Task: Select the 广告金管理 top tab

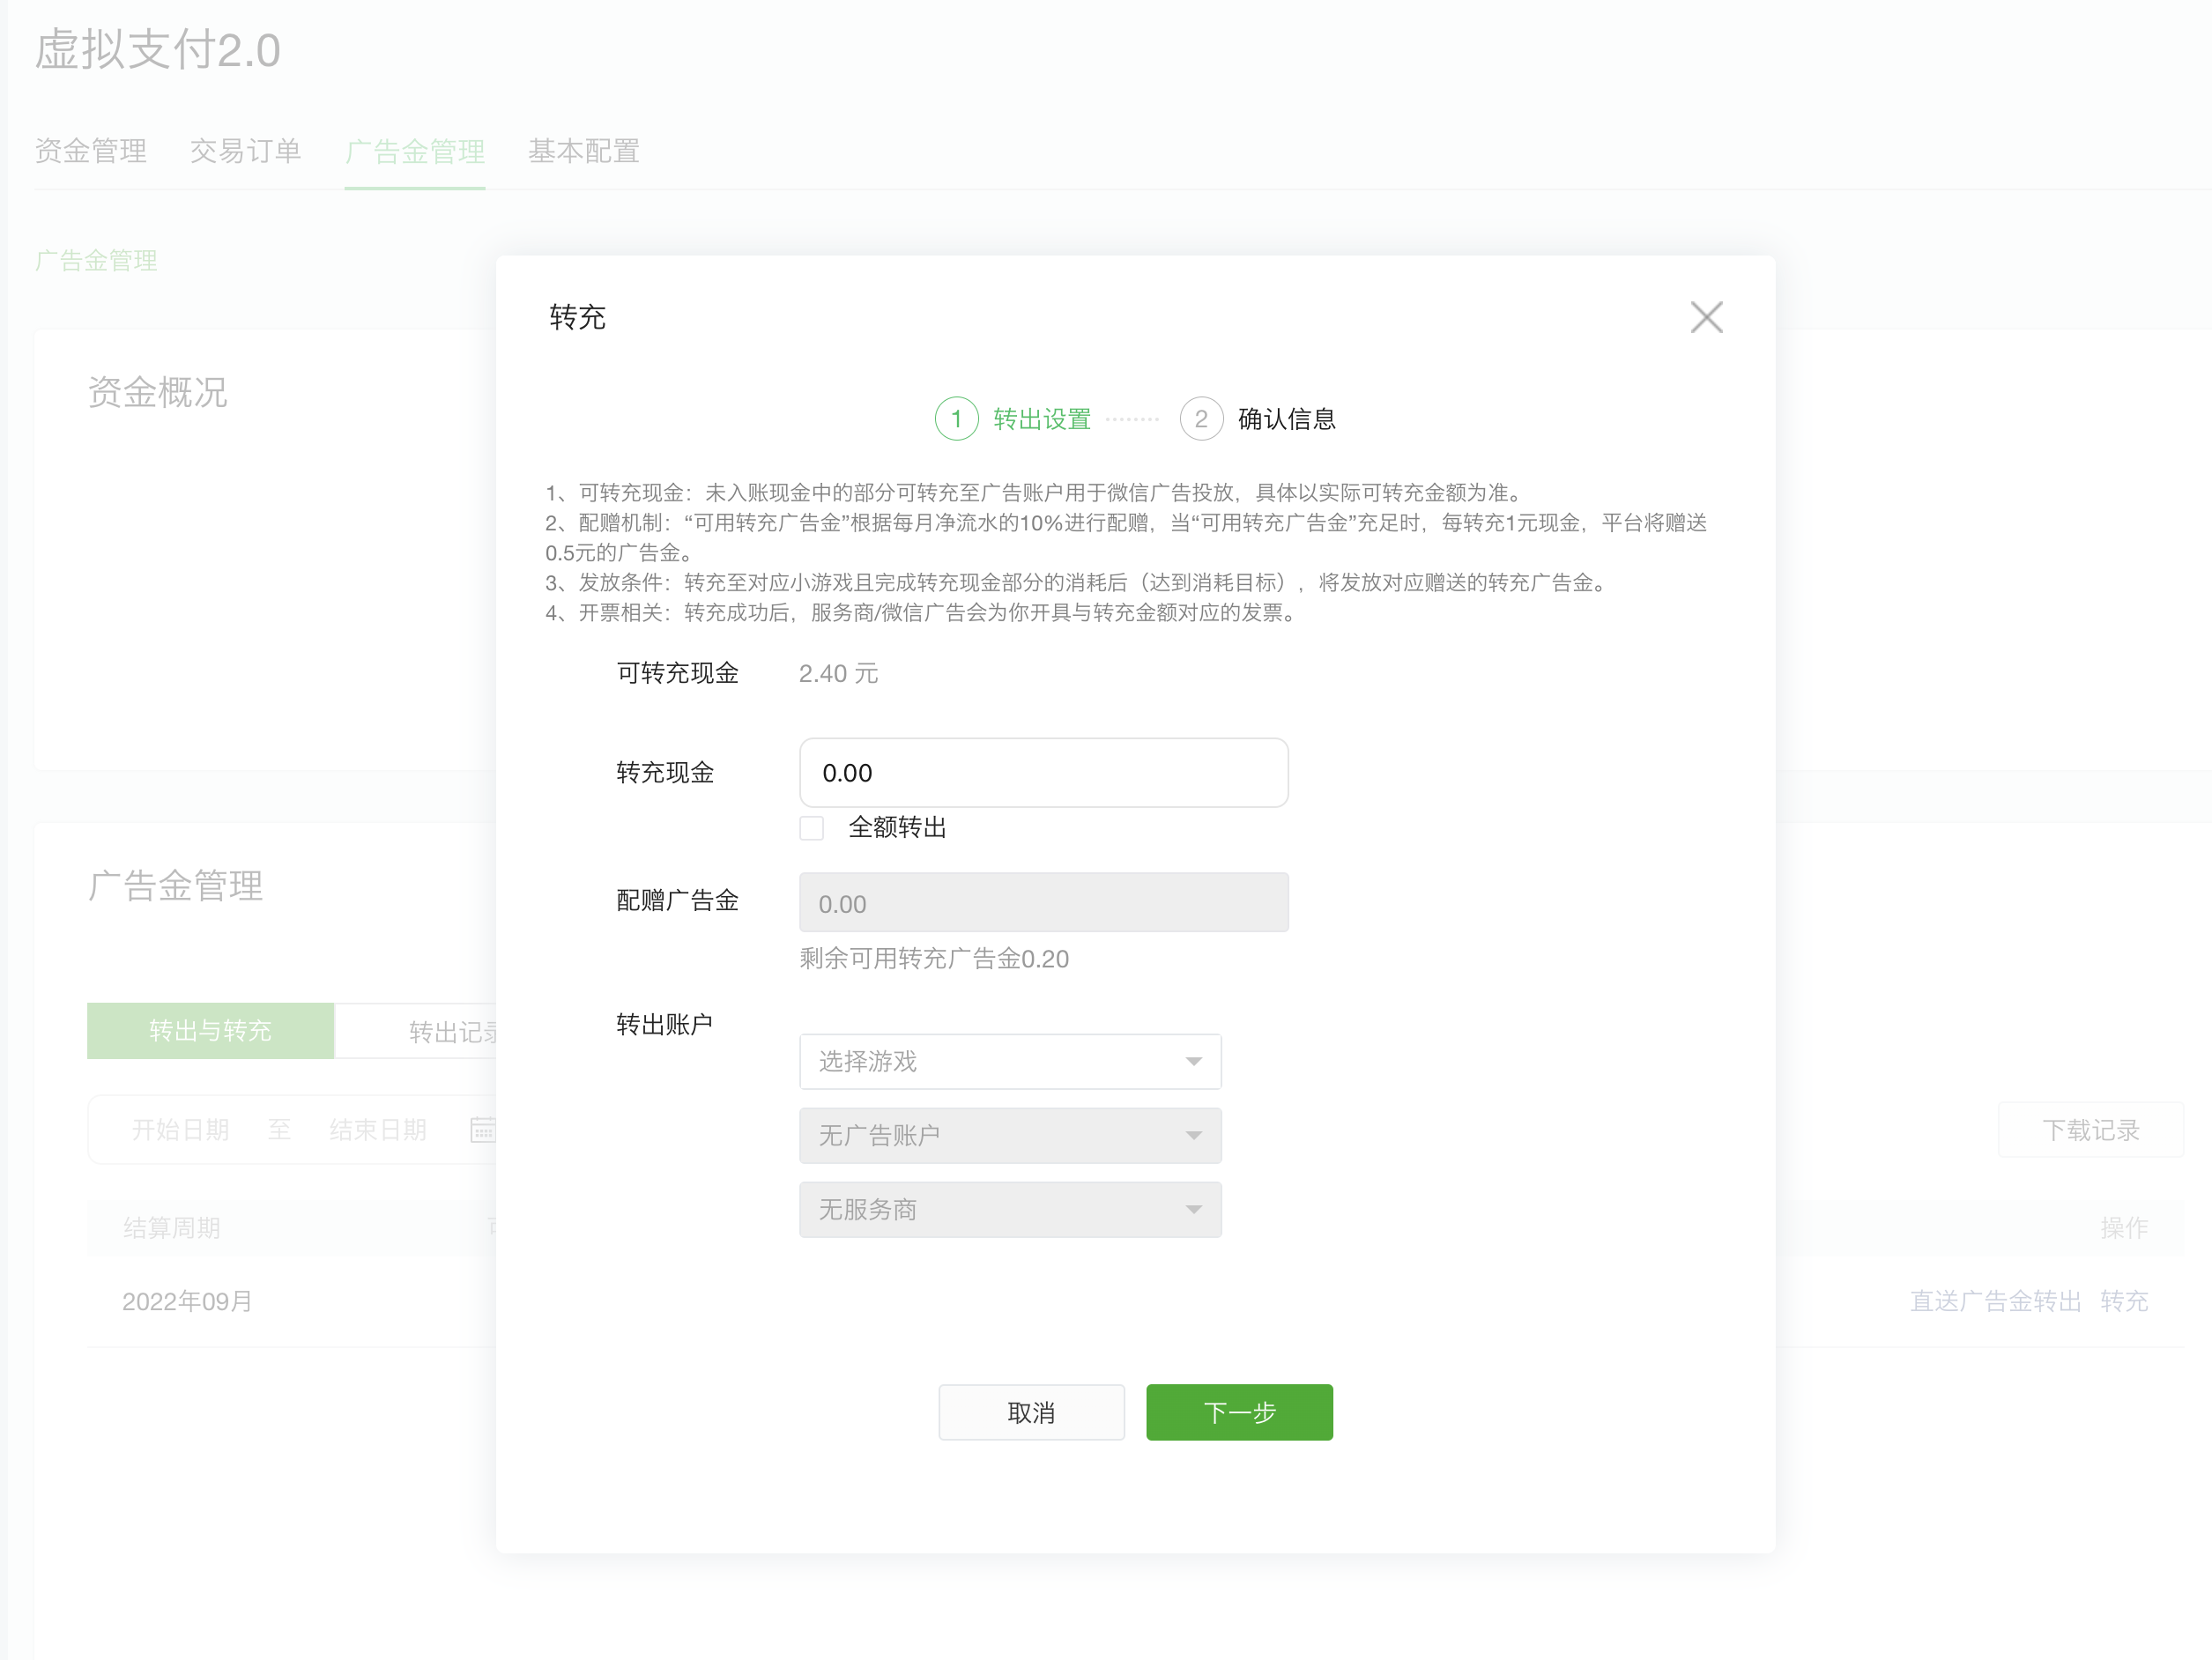Action: click(415, 151)
